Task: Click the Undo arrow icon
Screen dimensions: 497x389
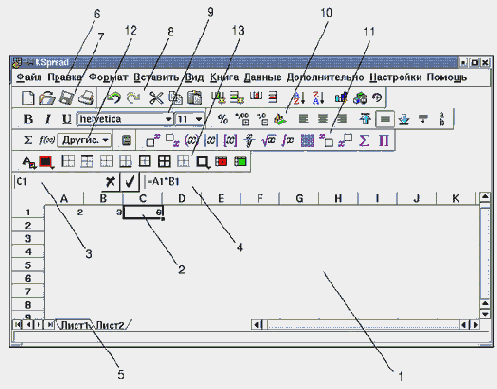Action: click(x=114, y=98)
